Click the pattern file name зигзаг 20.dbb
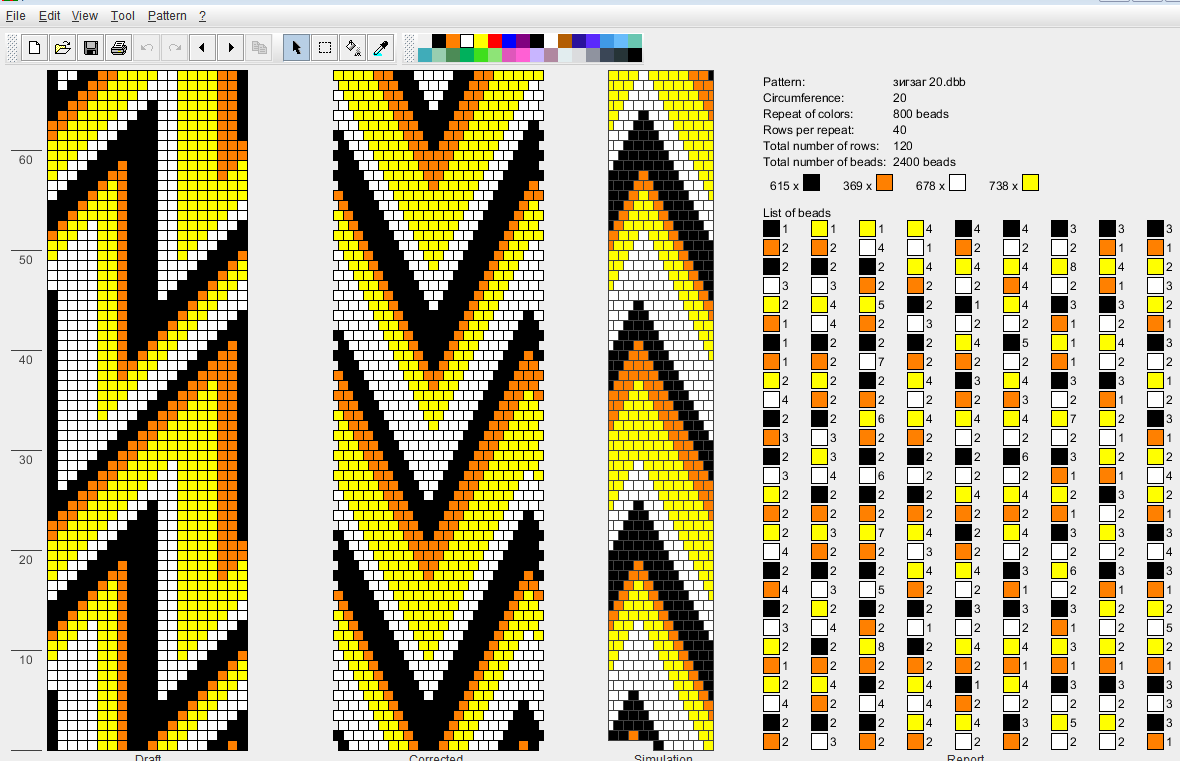1180x761 pixels. pyautogui.click(x=929, y=82)
